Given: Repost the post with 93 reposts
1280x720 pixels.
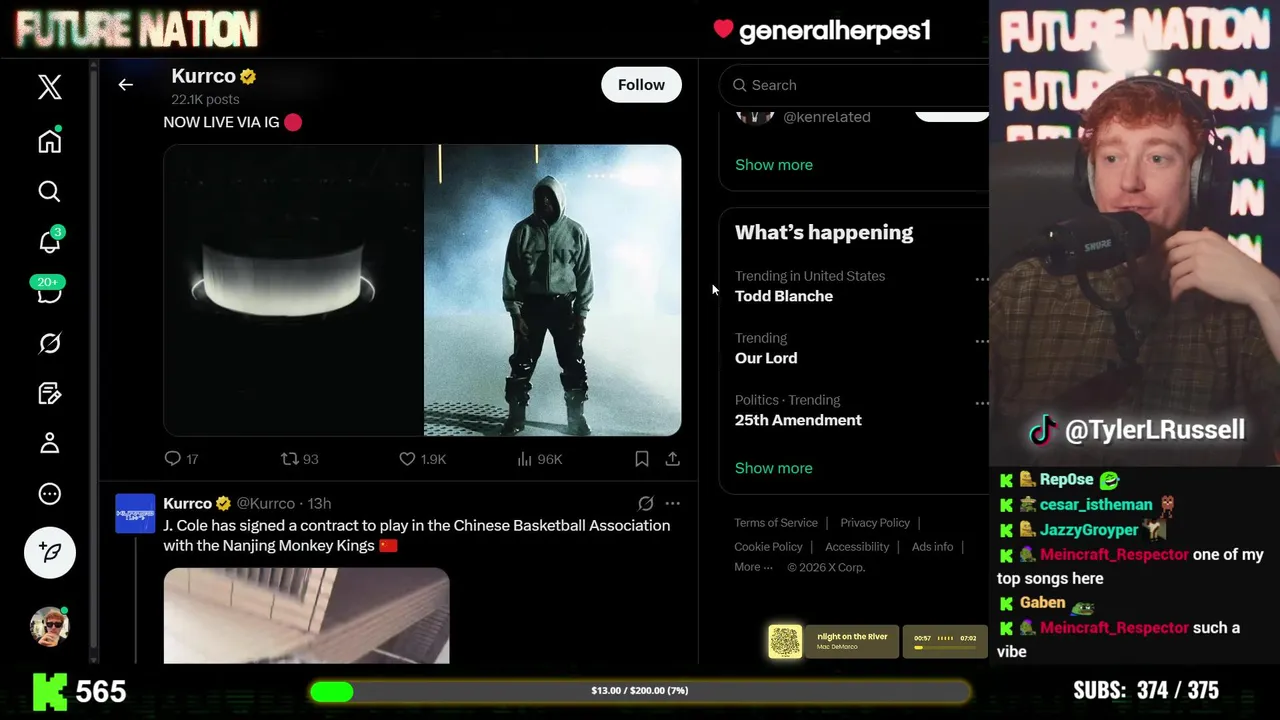Looking at the screenshot, I should (289, 458).
